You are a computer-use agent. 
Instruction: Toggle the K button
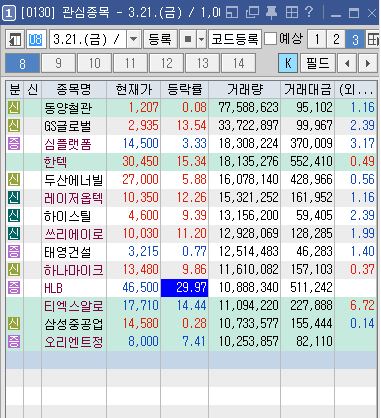click(288, 63)
